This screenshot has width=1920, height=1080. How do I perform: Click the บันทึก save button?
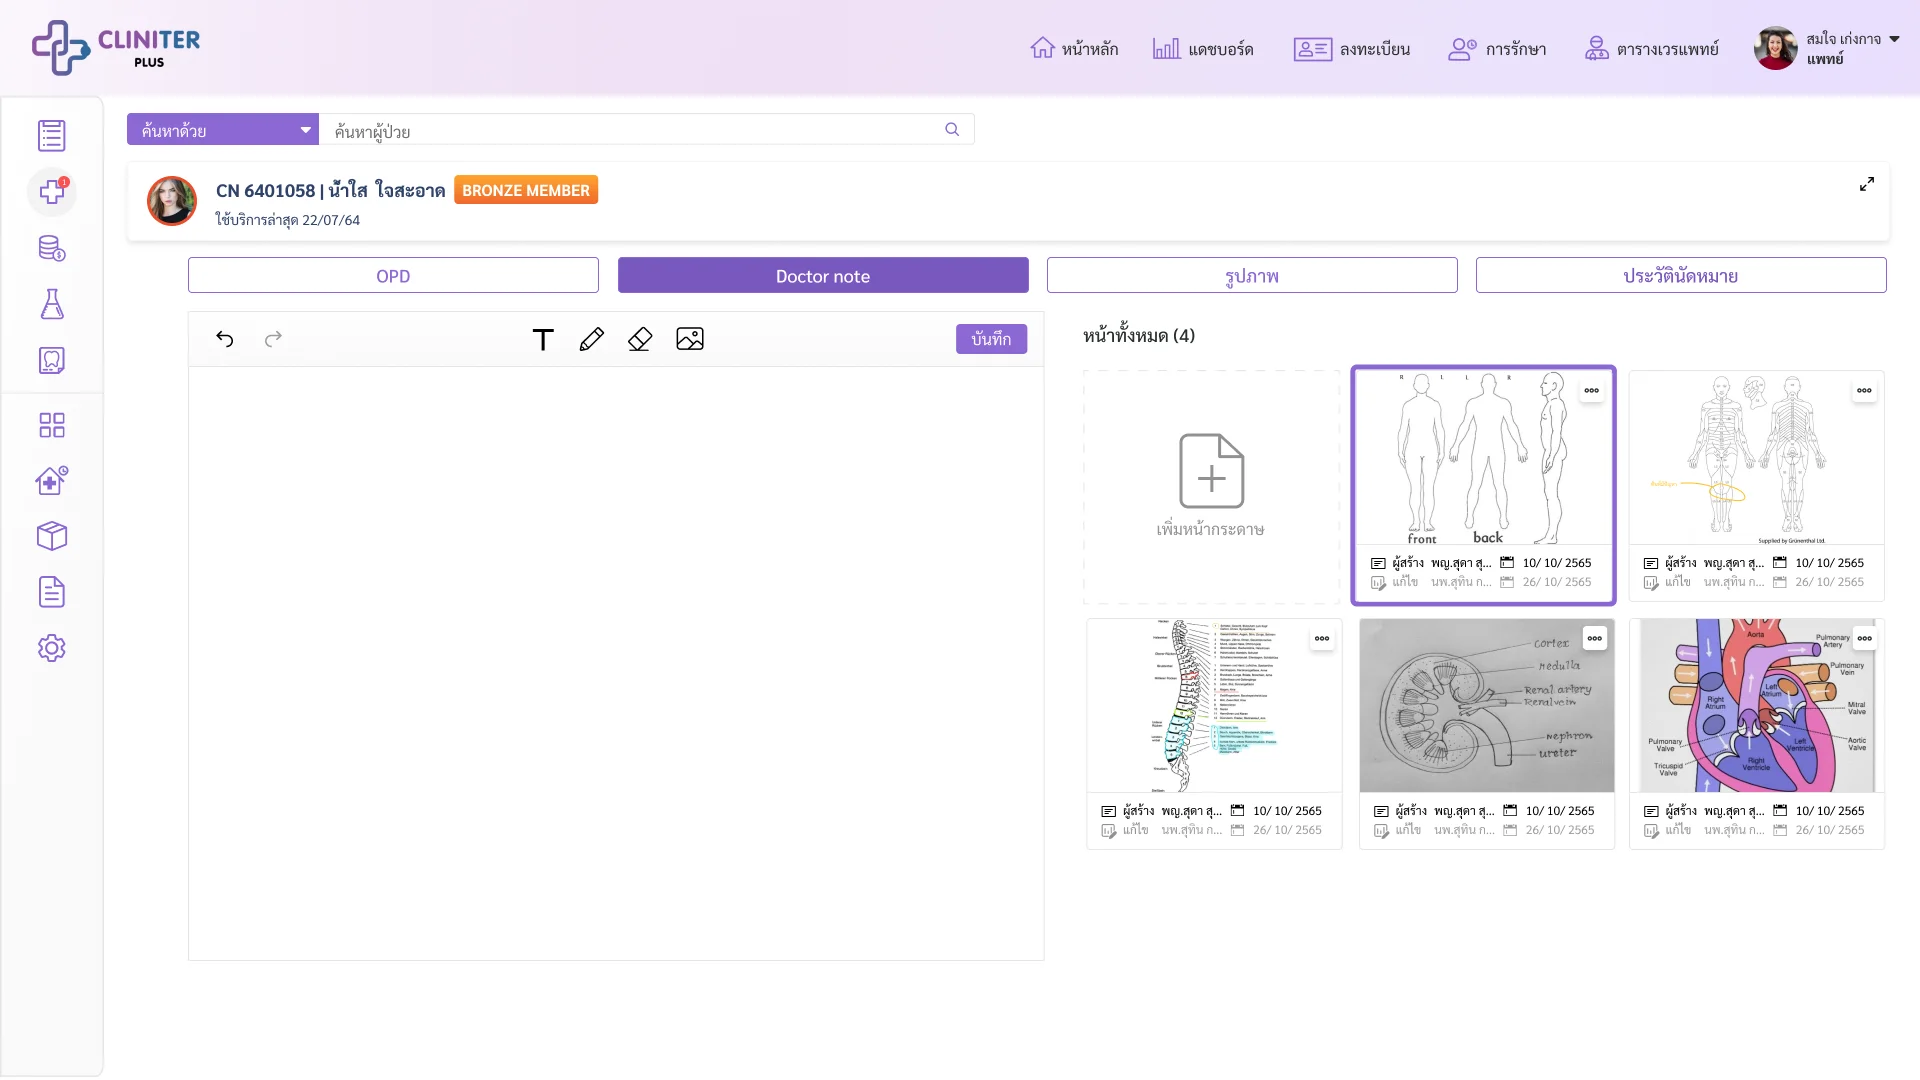click(991, 339)
